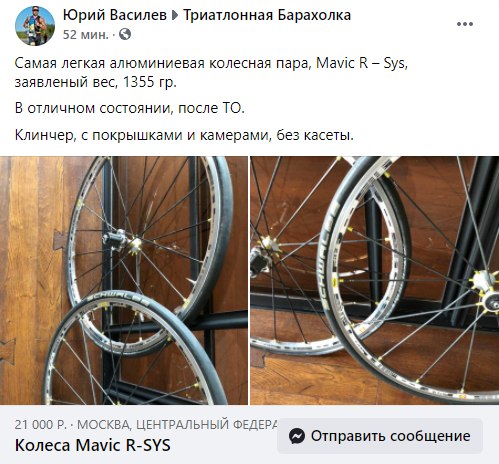Click the 52 мин. timestamp
Viewport: 499px width, 464px height.
pyautogui.click(x=86, y=35)
